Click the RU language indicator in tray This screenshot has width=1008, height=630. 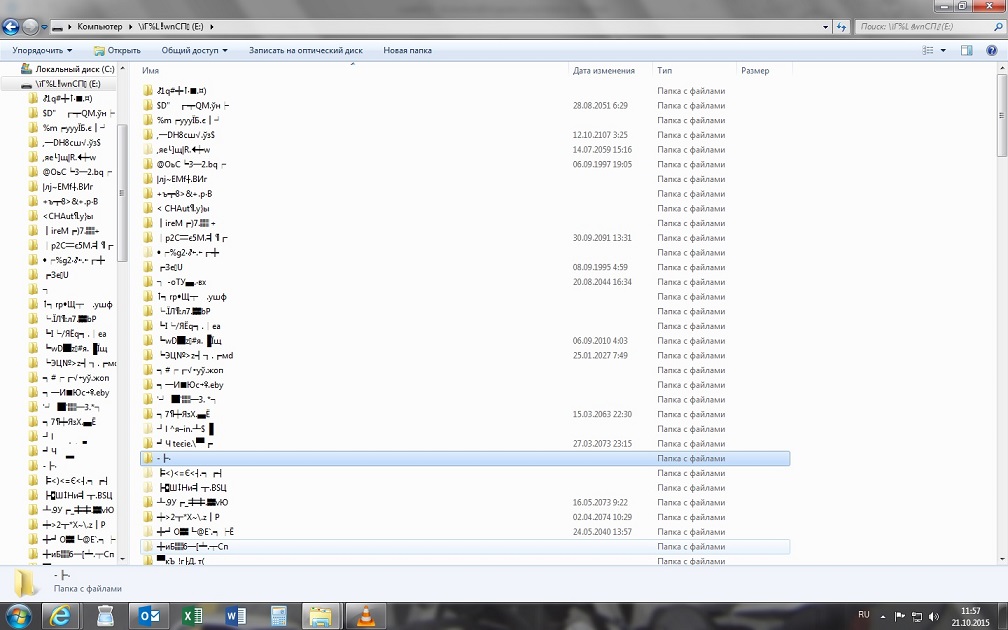tap(864, 614)
